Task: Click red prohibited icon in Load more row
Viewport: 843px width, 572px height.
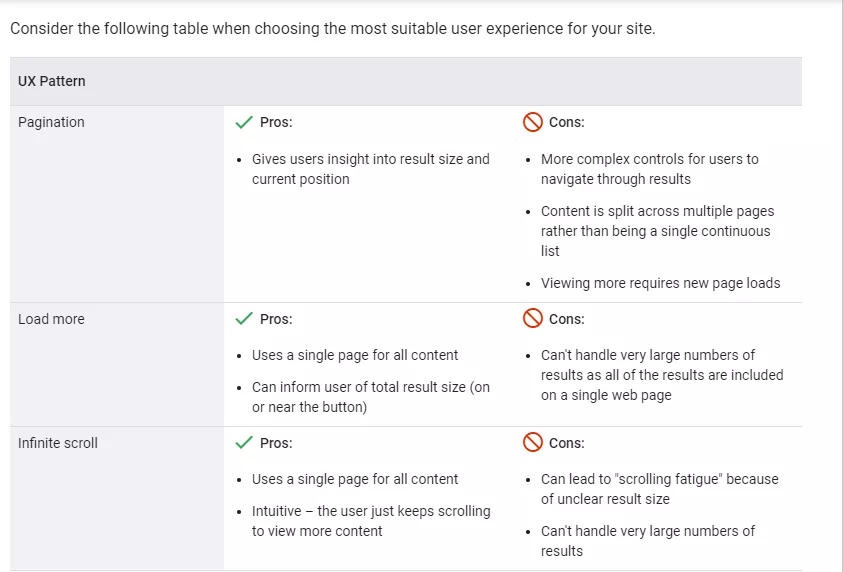Action: pos(532,318)
